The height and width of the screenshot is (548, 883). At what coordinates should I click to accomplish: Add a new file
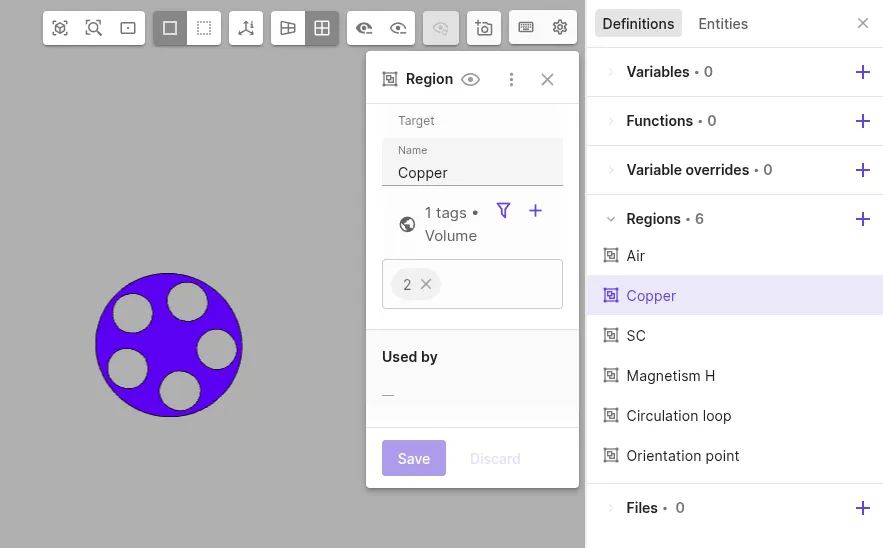(863, 508)
